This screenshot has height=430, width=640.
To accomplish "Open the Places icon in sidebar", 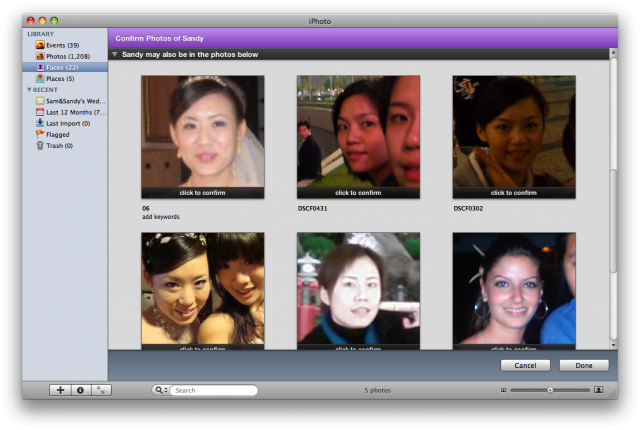I will coord(40,78).
